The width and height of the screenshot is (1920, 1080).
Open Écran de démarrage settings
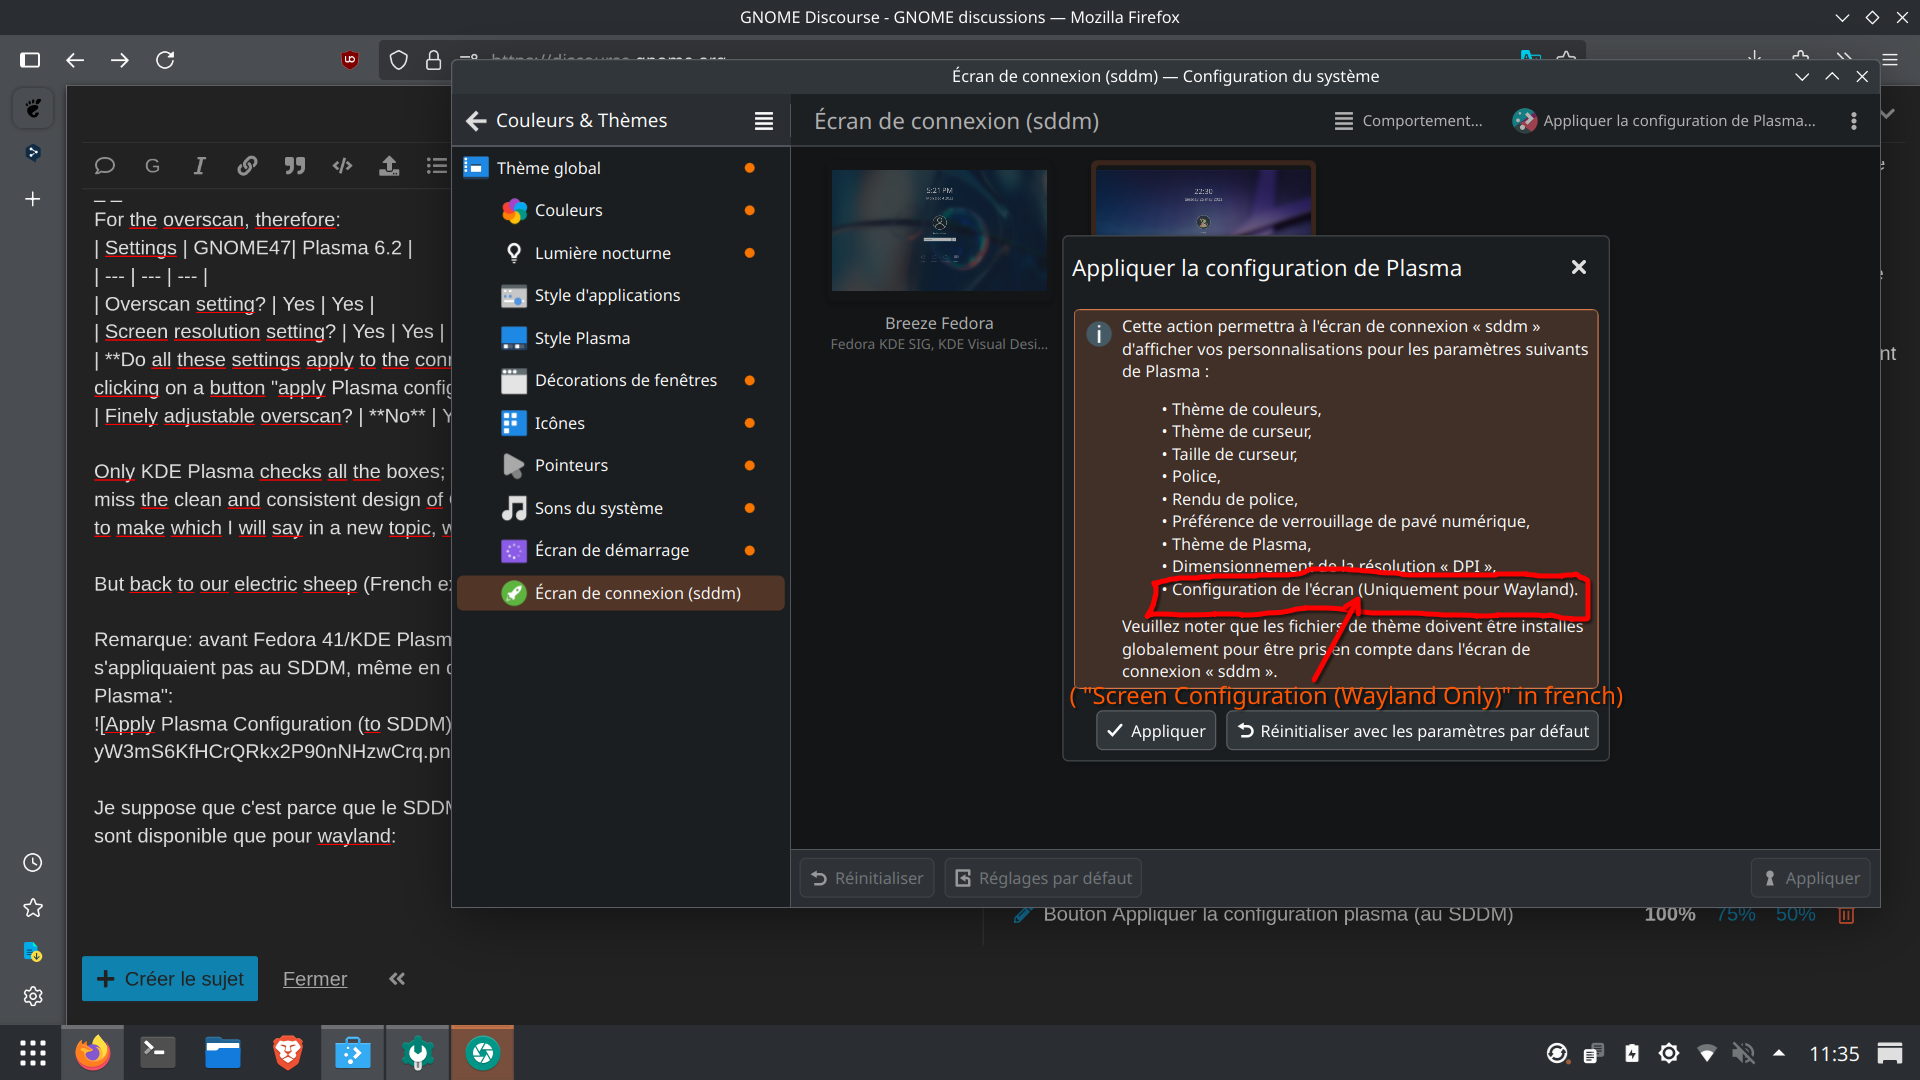pyautogui.click(x=620, y=550)
